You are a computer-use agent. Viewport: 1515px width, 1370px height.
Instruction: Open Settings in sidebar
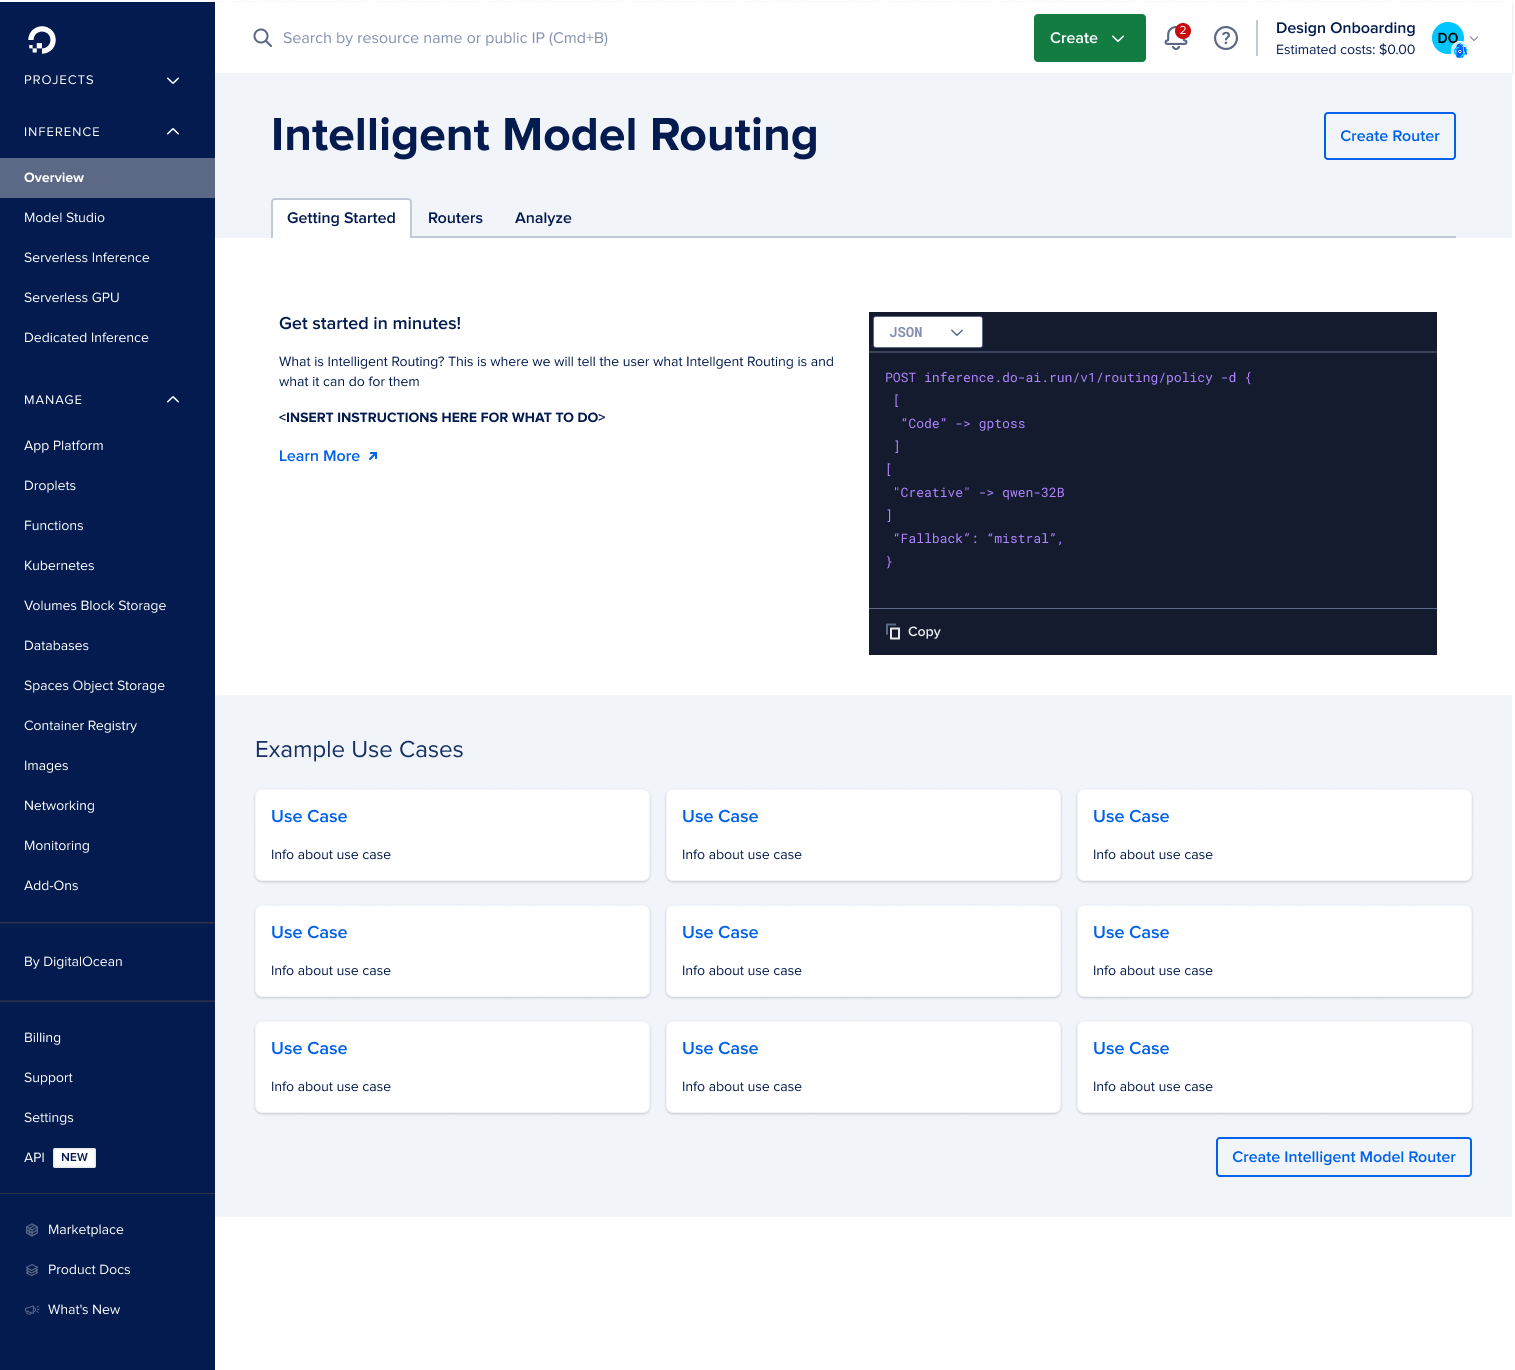tap(107, 1118)
